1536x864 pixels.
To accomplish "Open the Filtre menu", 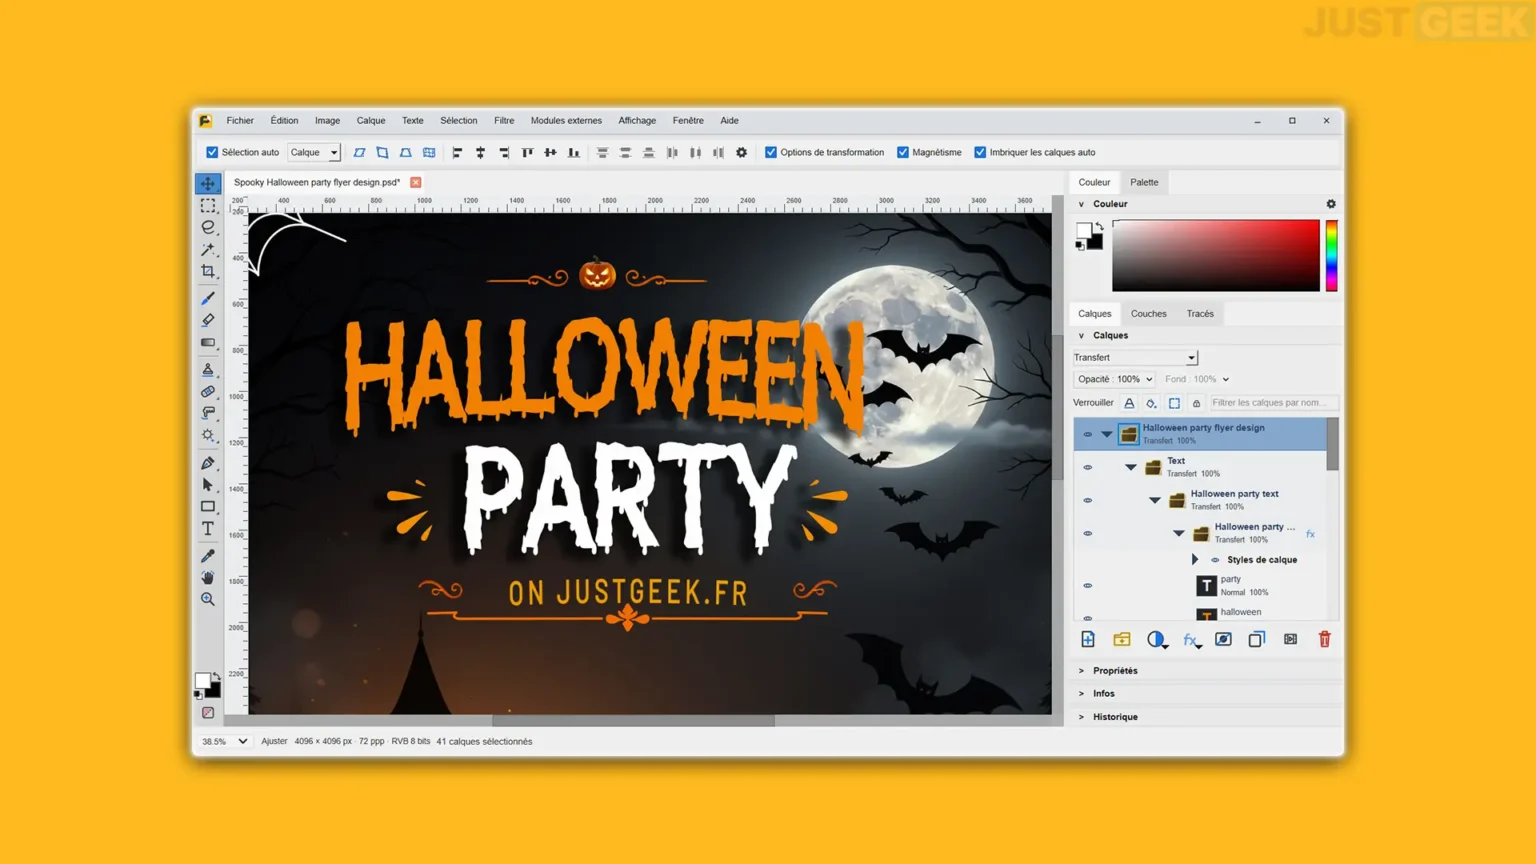I will point(504,120).
